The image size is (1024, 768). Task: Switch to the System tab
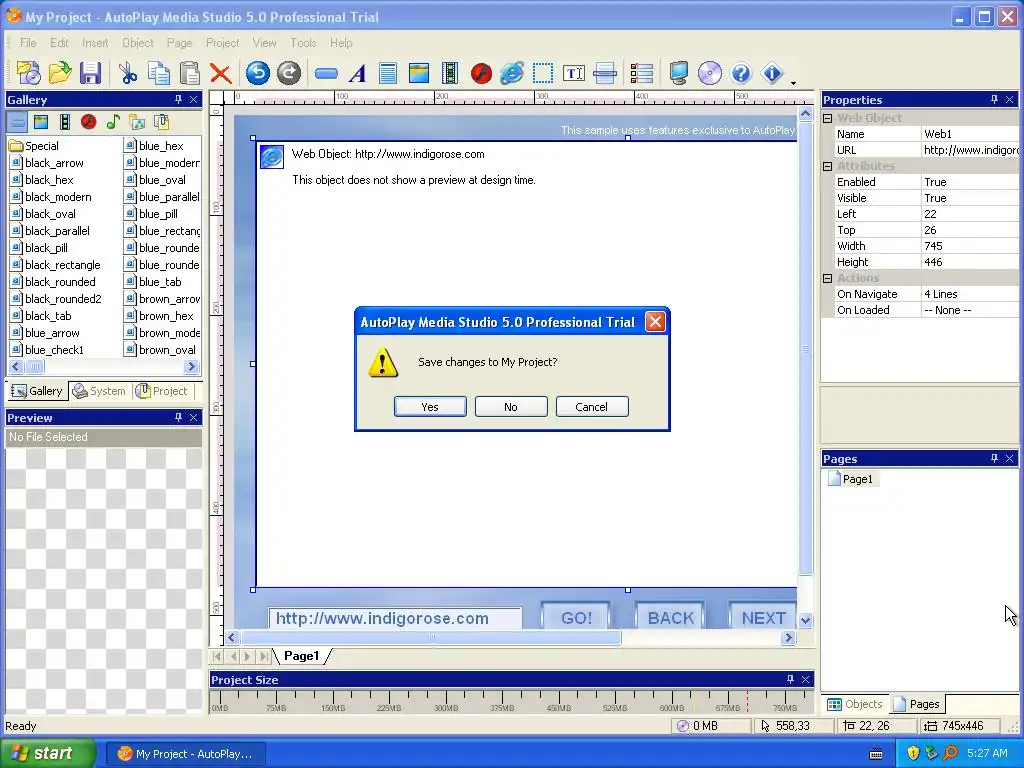(100, 391)
